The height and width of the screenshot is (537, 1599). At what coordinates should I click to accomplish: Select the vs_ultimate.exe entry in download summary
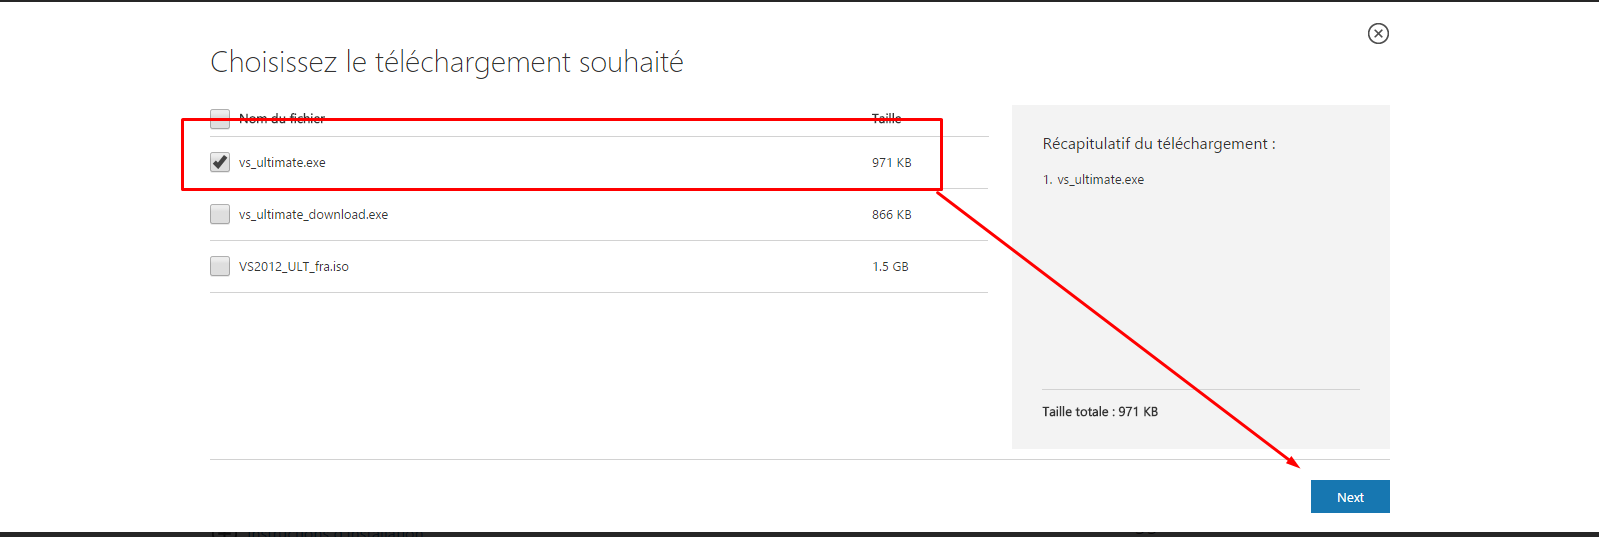(1093, 179)
